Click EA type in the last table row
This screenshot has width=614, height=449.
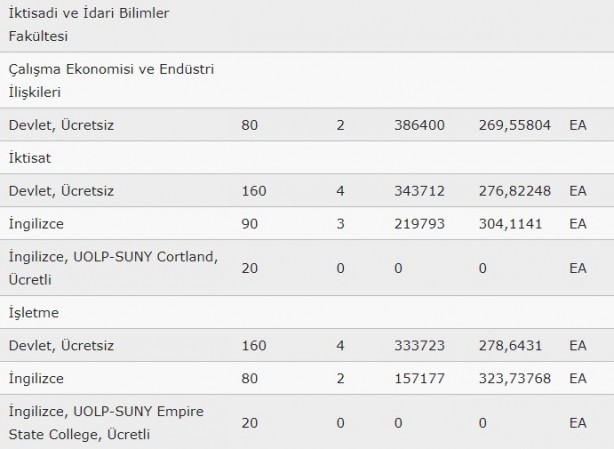pyautogui.click(x=578, y=423)
